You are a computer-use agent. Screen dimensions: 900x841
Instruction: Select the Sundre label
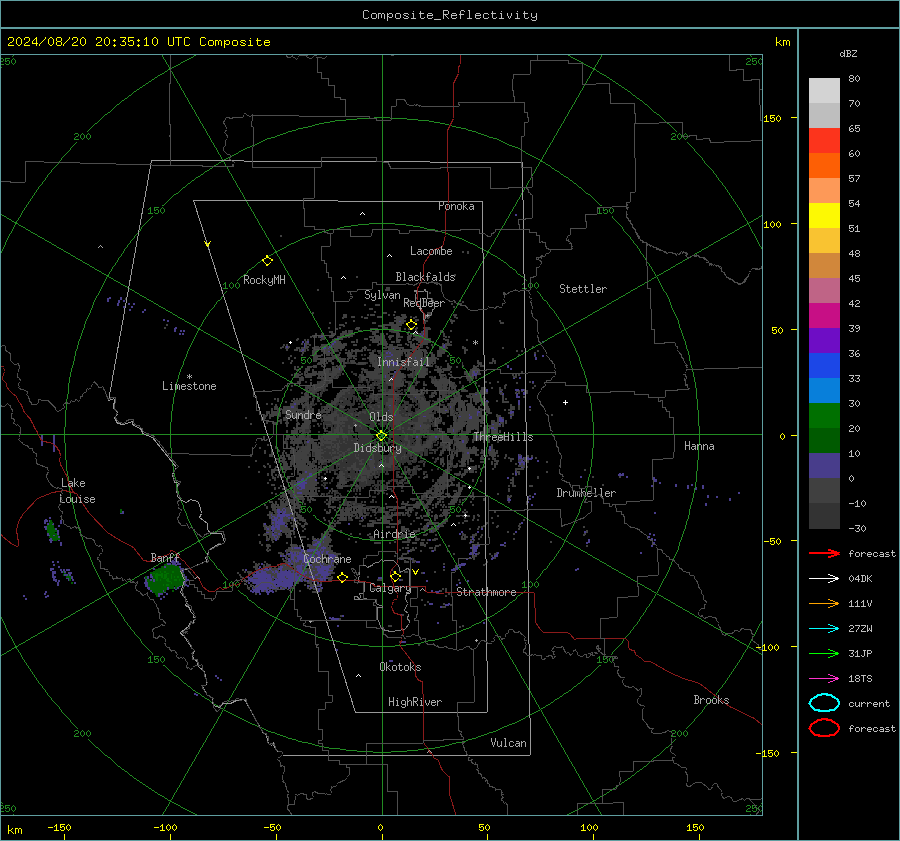[x=302, y=414]
